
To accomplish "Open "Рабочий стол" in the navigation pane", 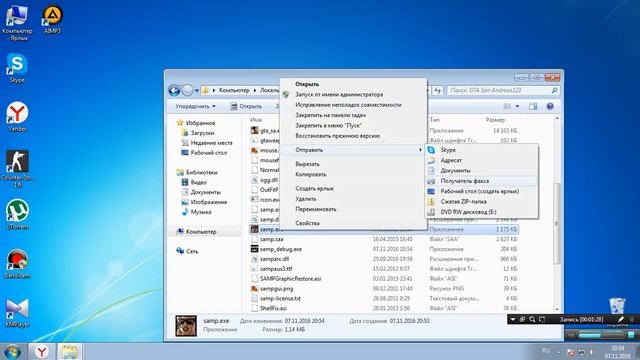I will [x=204, y=153].
